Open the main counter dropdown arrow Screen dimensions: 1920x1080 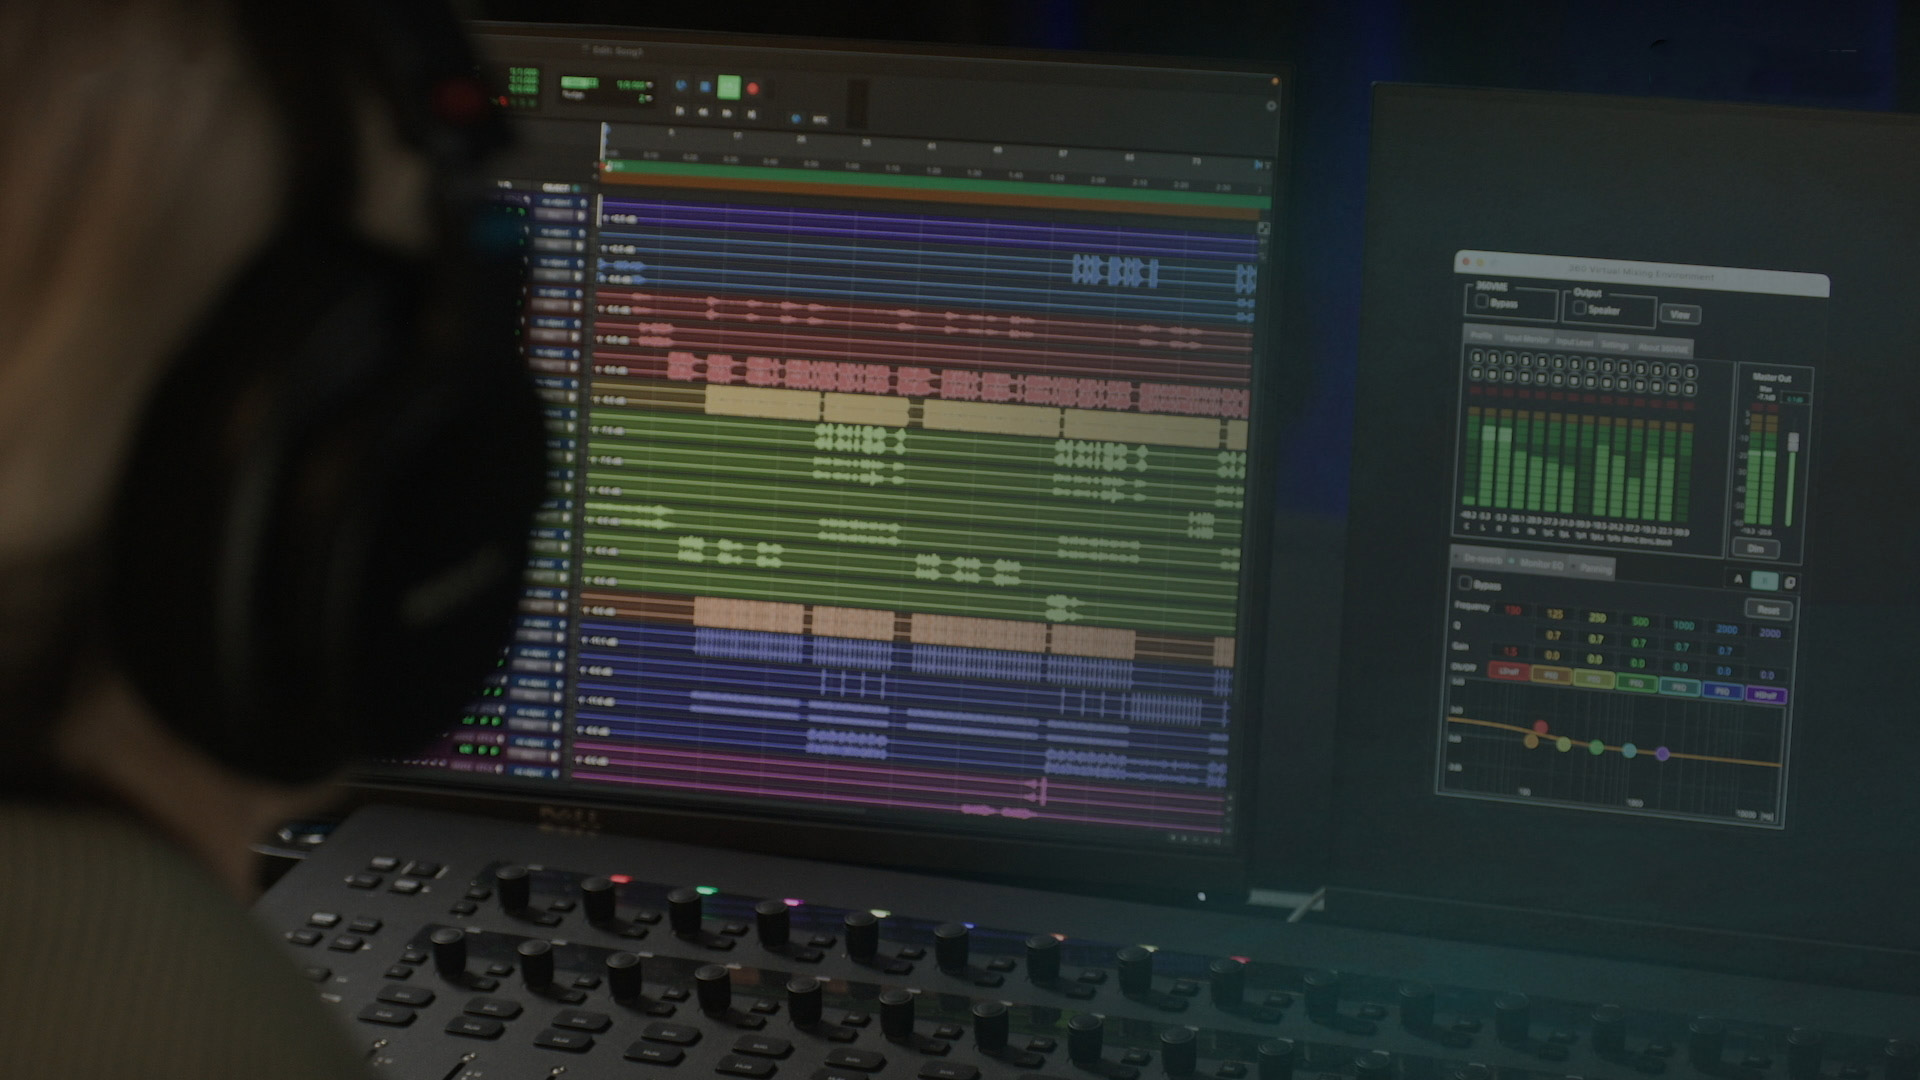[x=649, y=85]
